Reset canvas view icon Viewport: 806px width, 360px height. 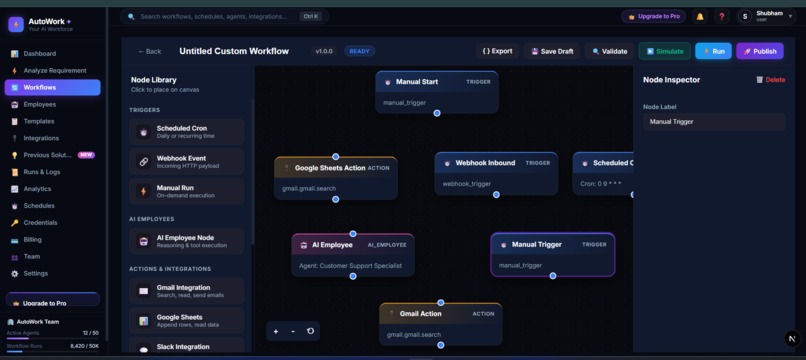[310, 331]
